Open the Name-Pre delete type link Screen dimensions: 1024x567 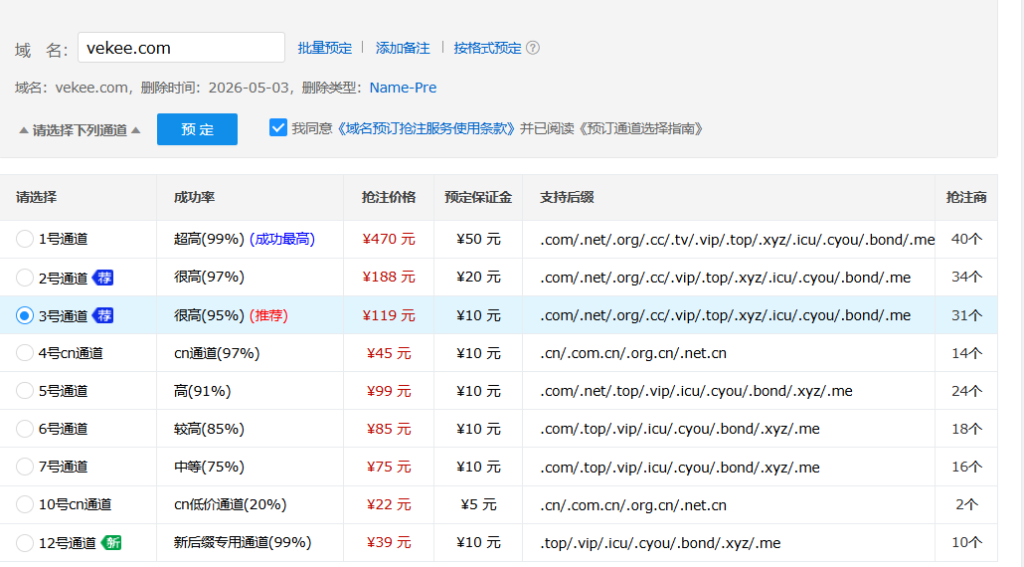[403, 88]
